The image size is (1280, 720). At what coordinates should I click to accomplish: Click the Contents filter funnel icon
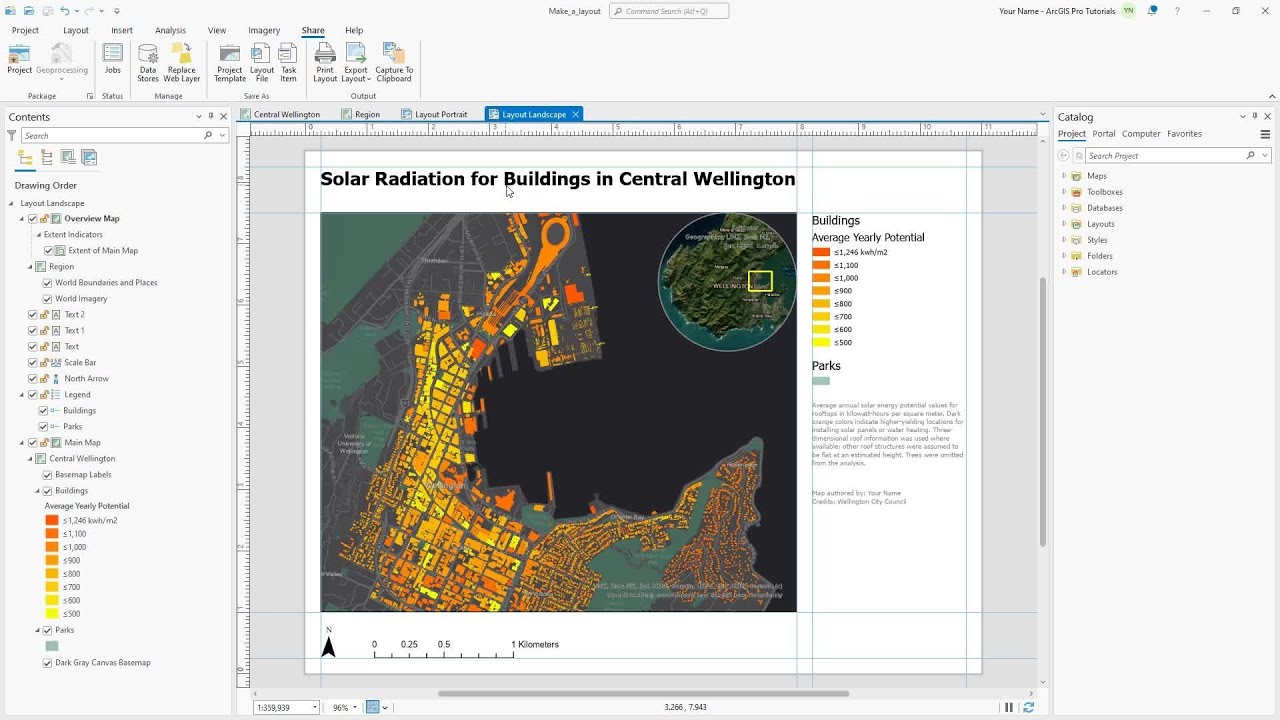pos(12,135)
